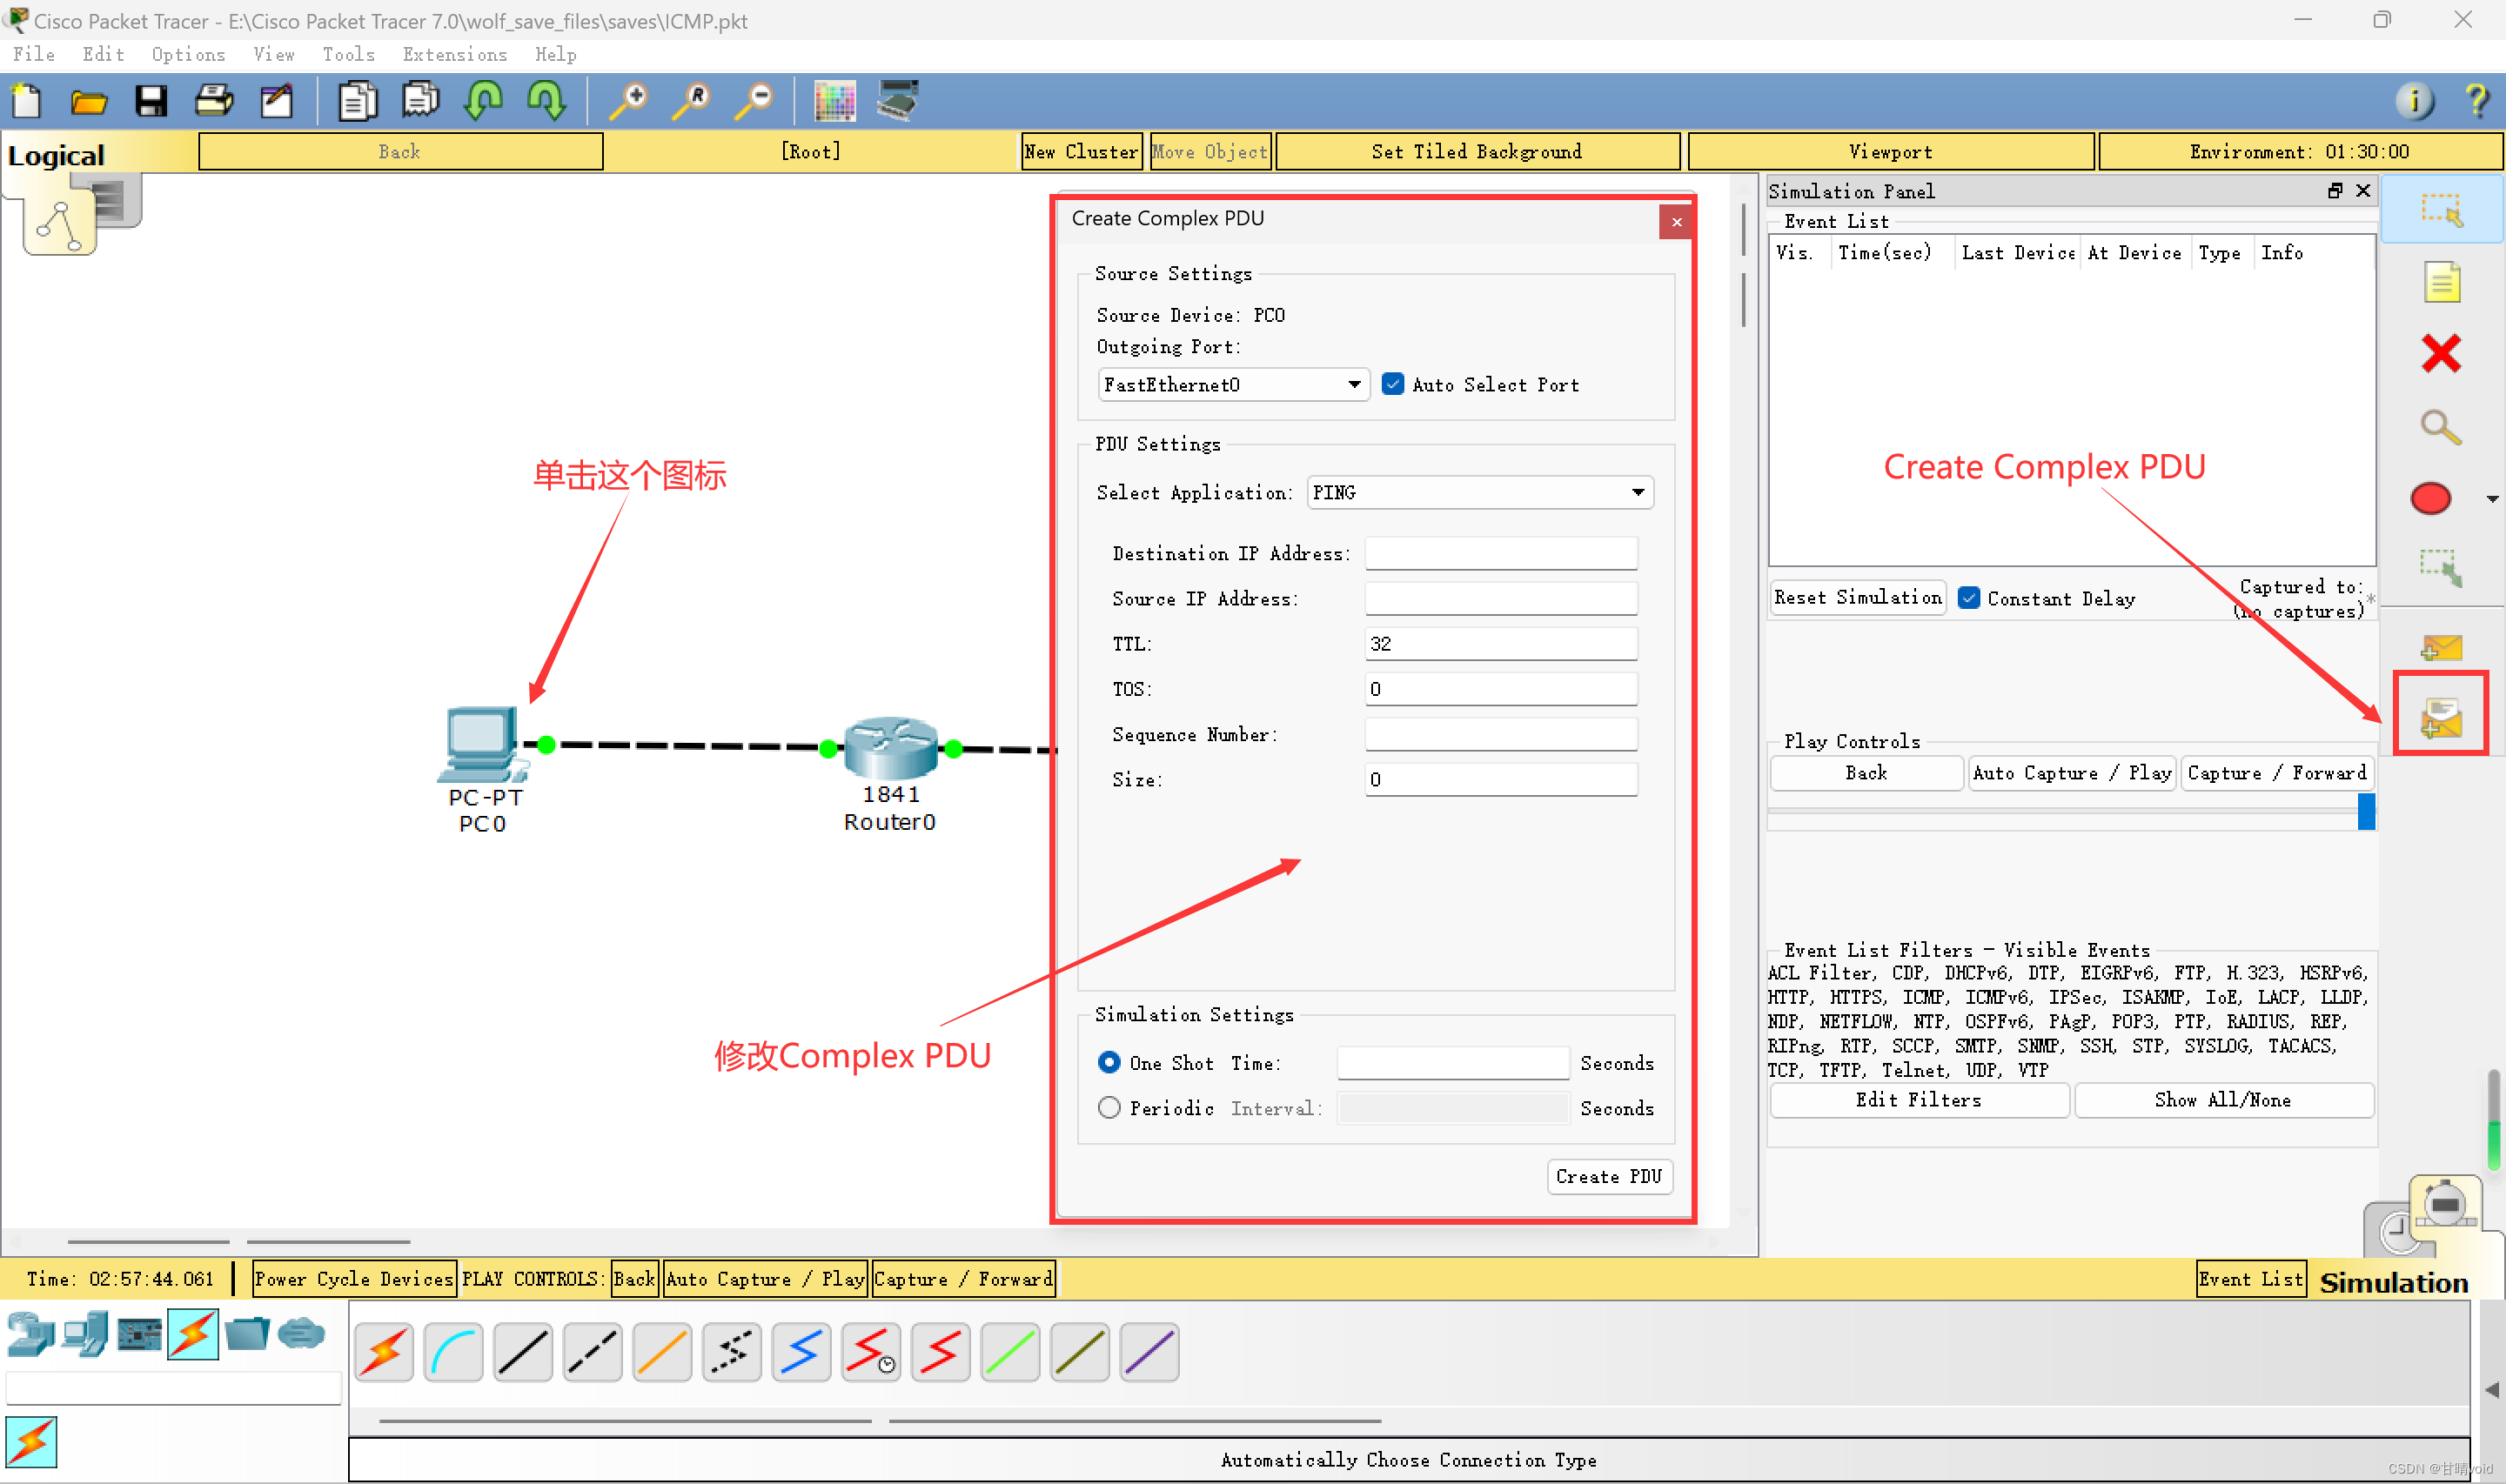
Task: Choose the red X Delete tool
Action: [2441, 353]
